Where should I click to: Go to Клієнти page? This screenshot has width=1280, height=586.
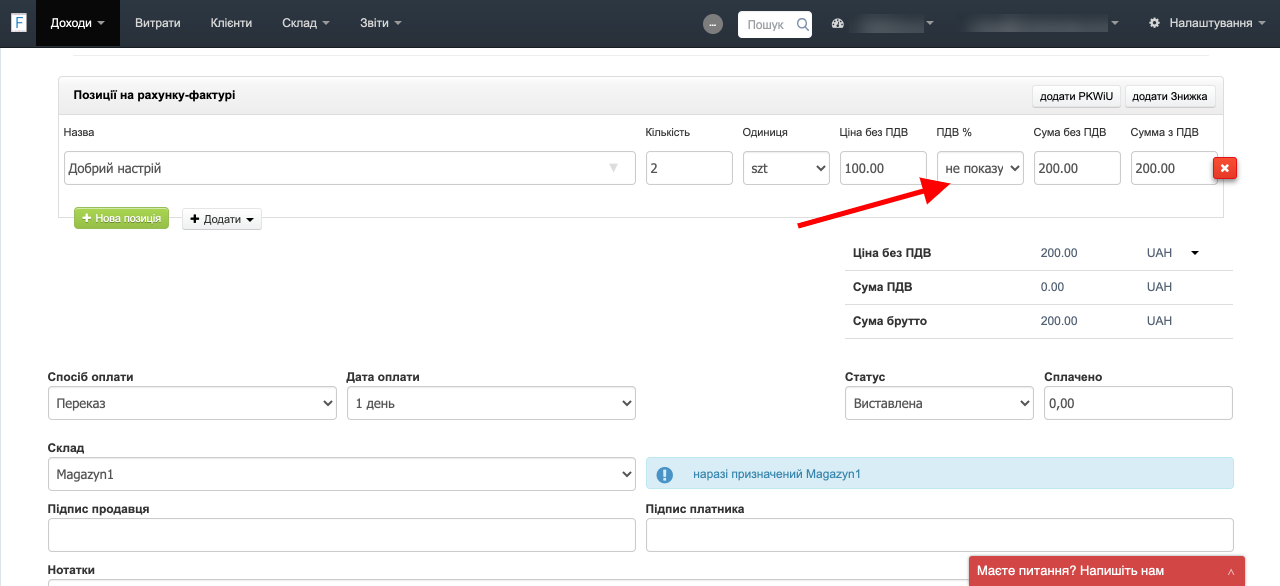[231, 23]
